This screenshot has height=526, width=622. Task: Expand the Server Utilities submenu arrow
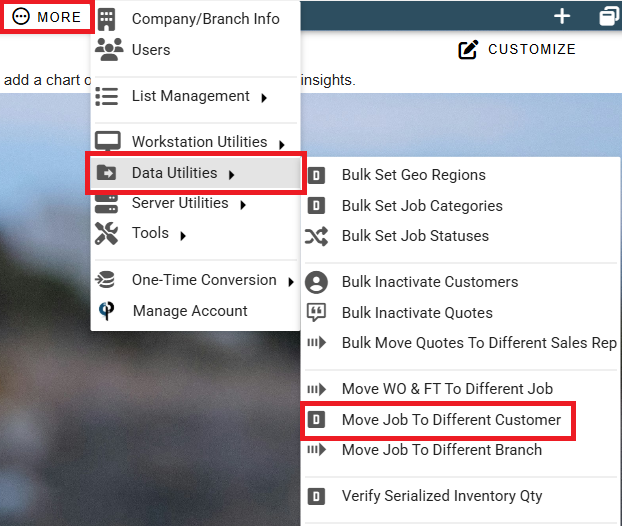tap(243, 205)
